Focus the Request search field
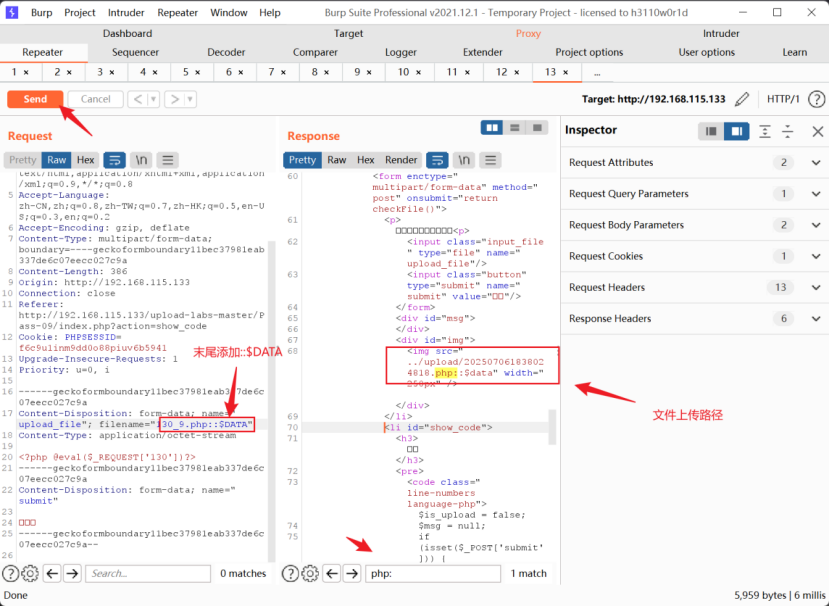Viewport: 830px width, 606px height. 148,573
